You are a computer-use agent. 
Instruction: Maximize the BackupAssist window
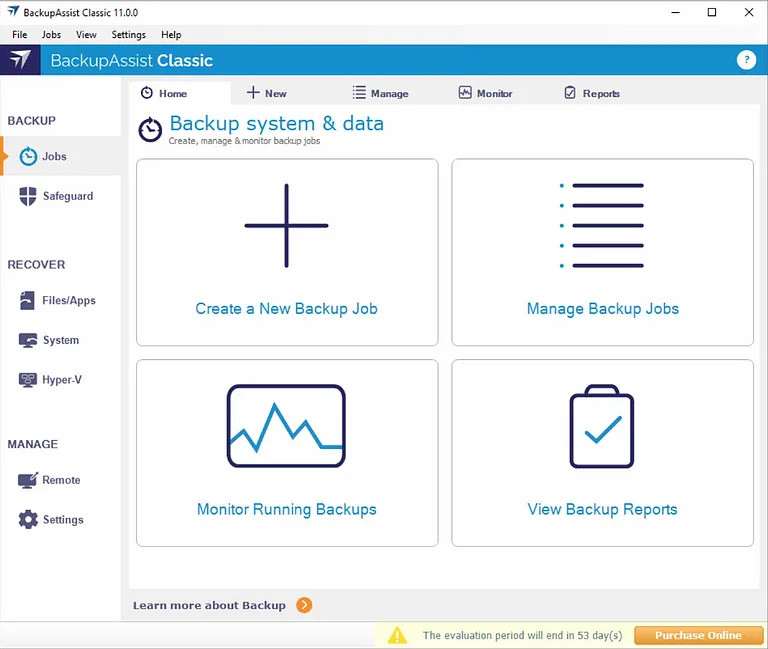point(712,12)
